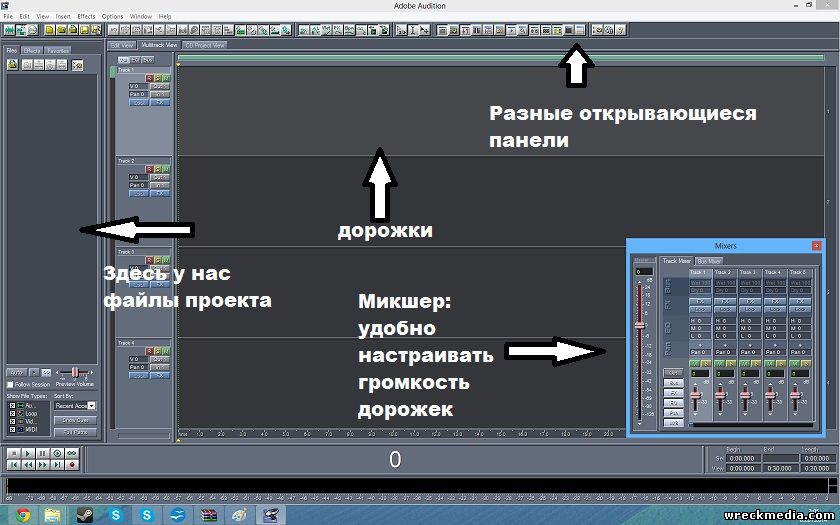Mute Track 1 in the Mixers window
The image size is (840, 525).
click(x=695, y=364)
